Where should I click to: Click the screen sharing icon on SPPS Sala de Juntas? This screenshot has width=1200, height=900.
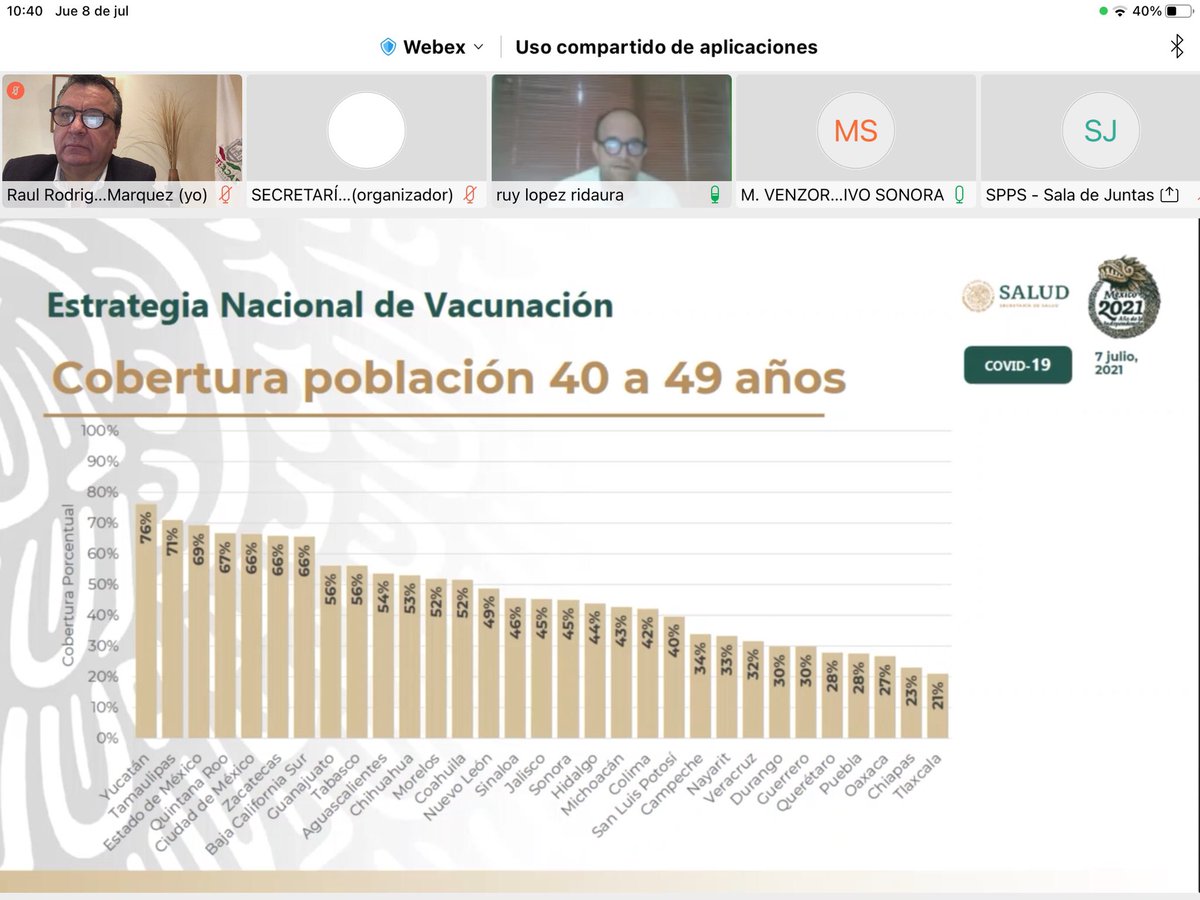(1168, 194)
